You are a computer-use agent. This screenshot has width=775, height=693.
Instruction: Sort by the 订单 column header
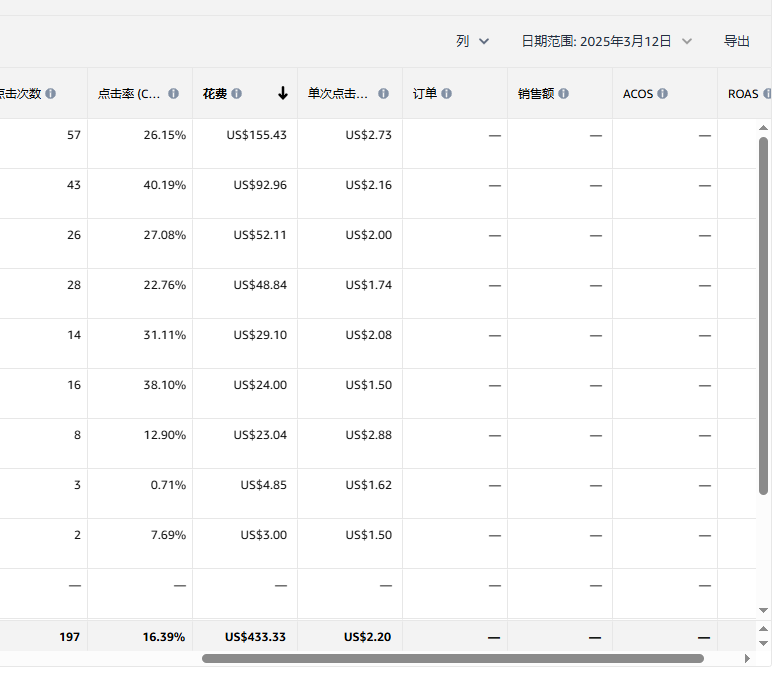click(425, 93)
